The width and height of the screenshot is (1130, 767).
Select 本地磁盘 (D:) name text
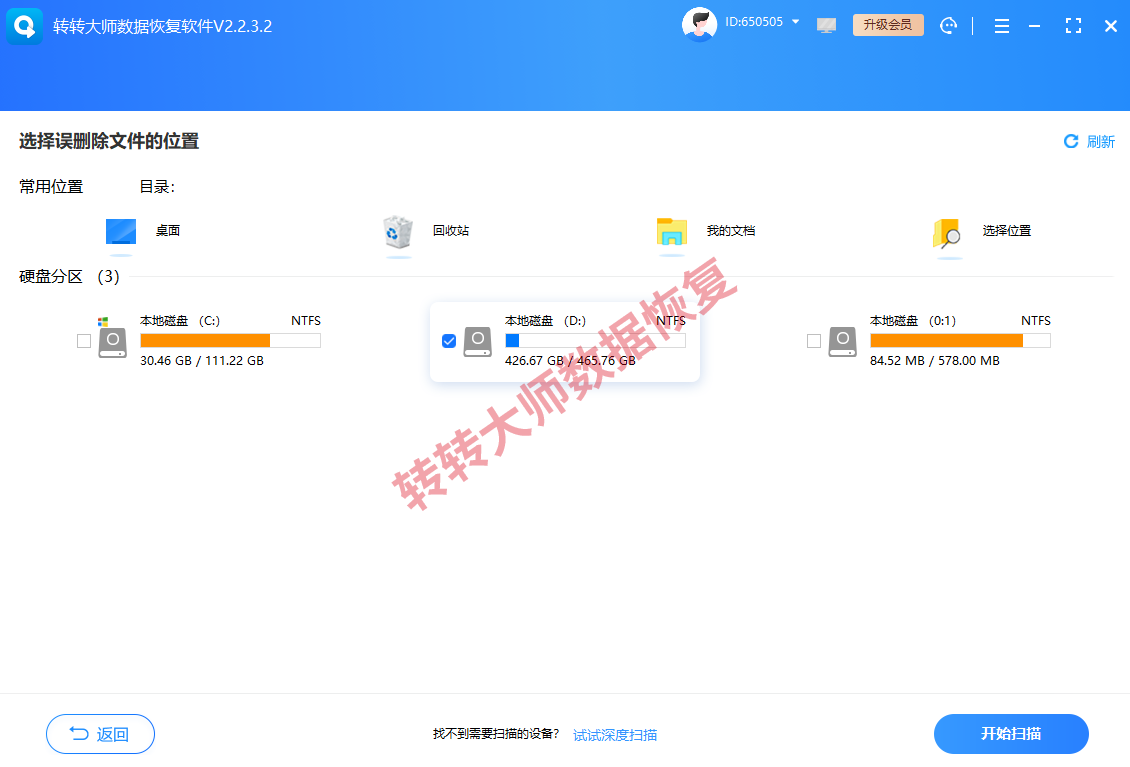coord(546,321)
